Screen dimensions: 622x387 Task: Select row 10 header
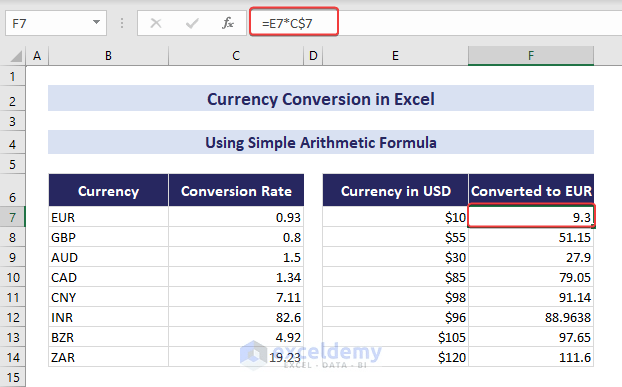click(13, 277)
